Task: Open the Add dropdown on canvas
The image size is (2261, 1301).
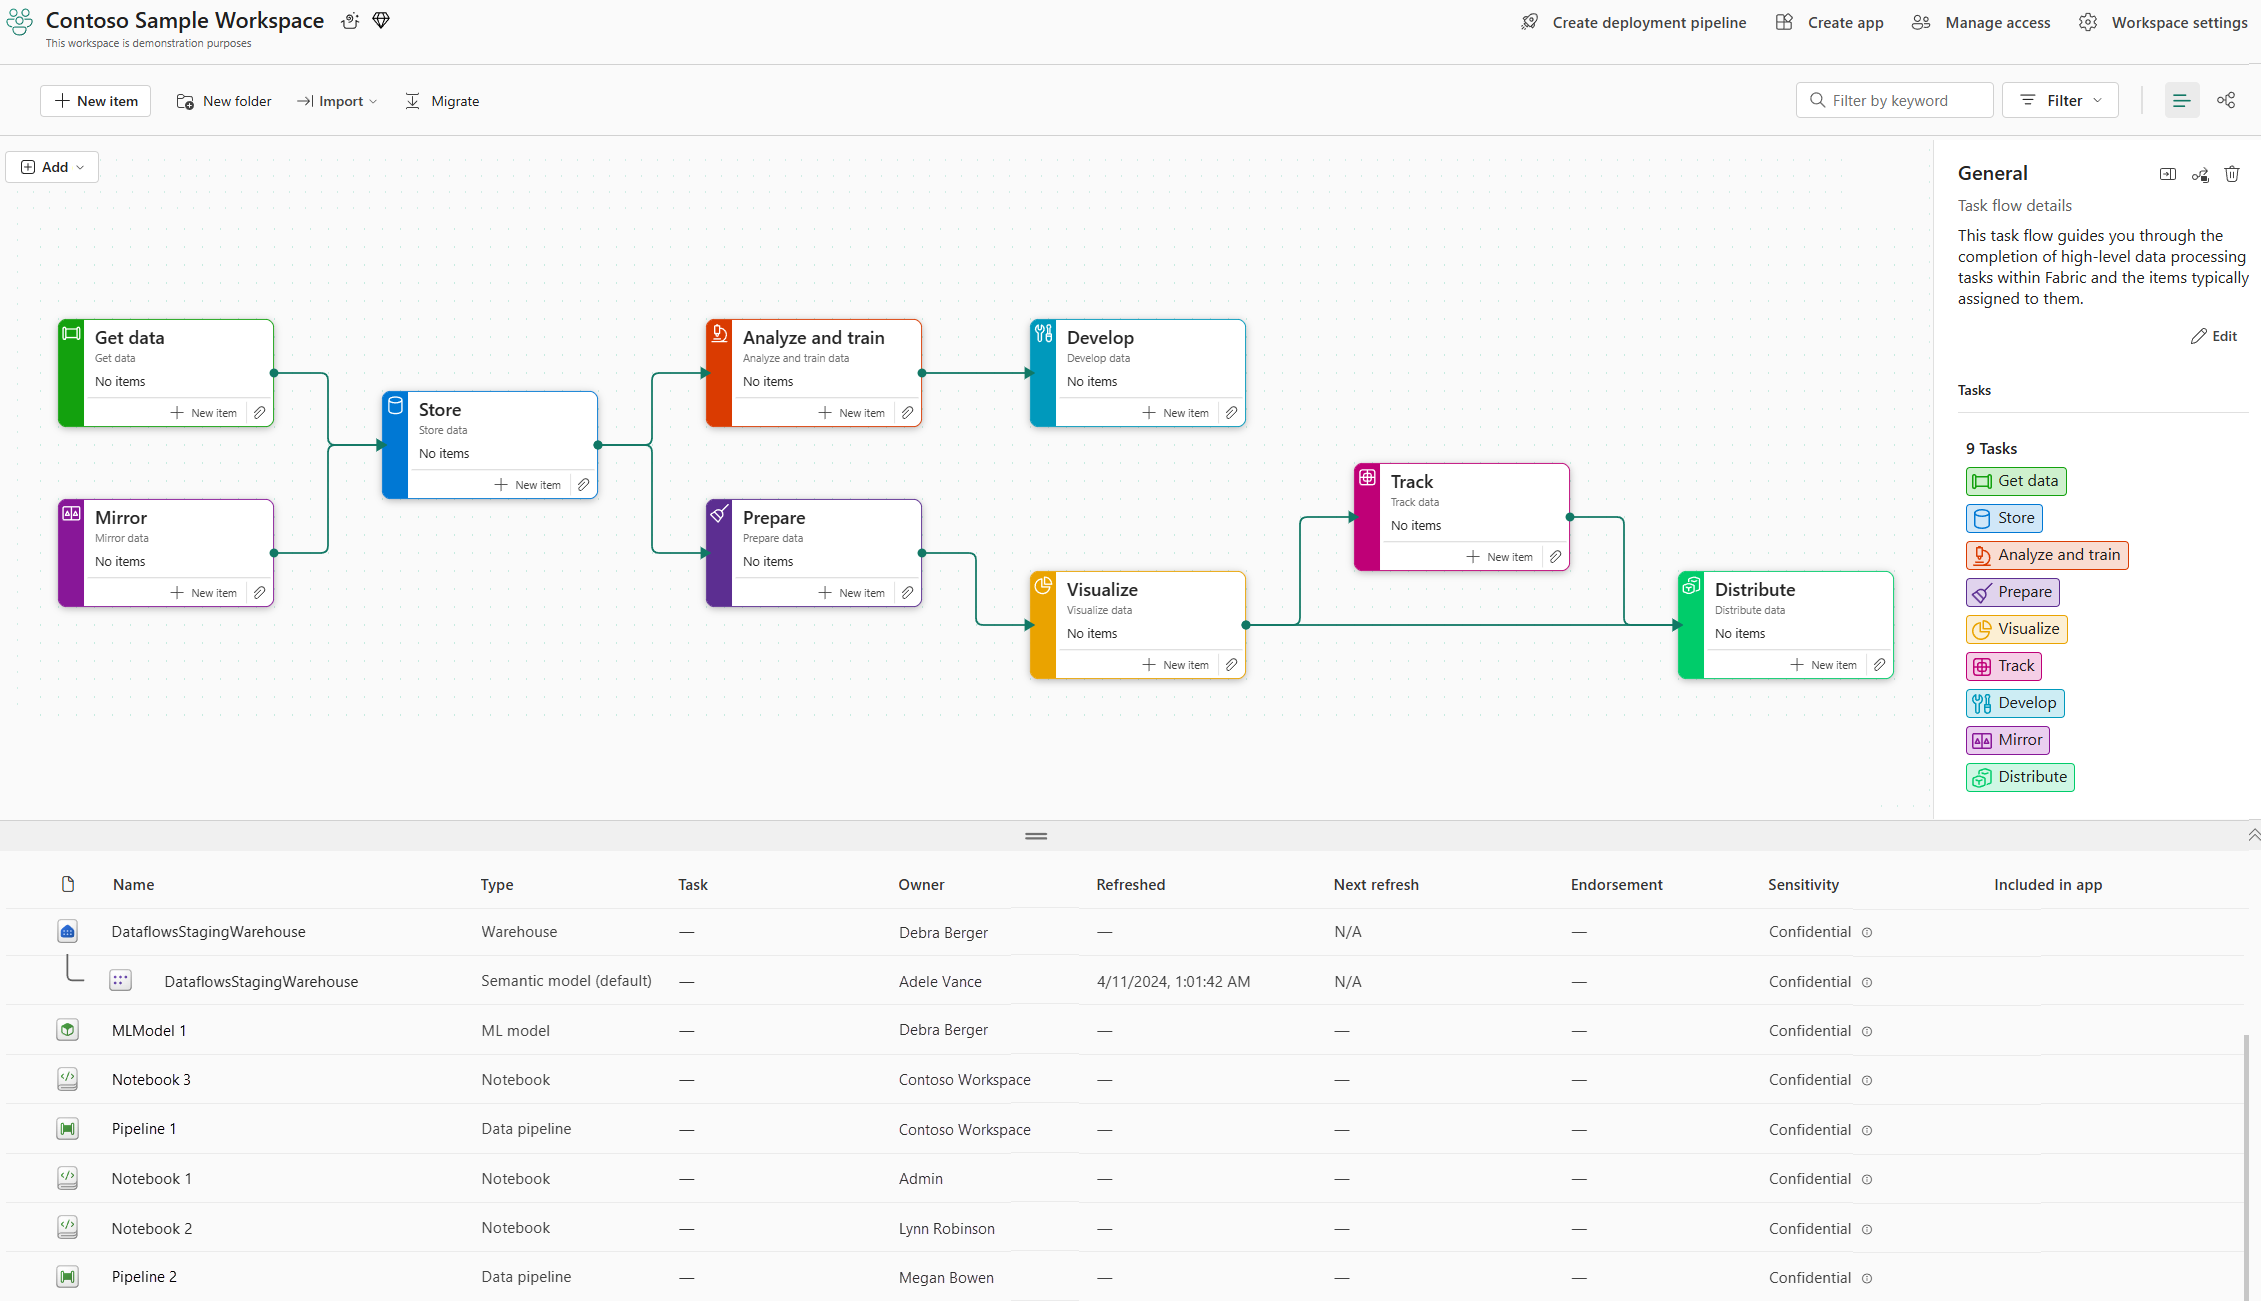Action: [x=52, y=167]
